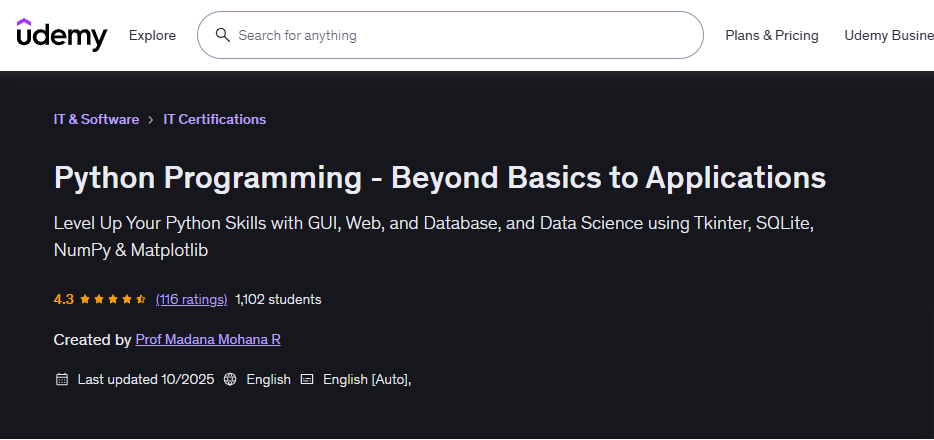The height and width of the screenshot is (440, 934).
Task: Open the Explore menu
Action: point(152,35)
